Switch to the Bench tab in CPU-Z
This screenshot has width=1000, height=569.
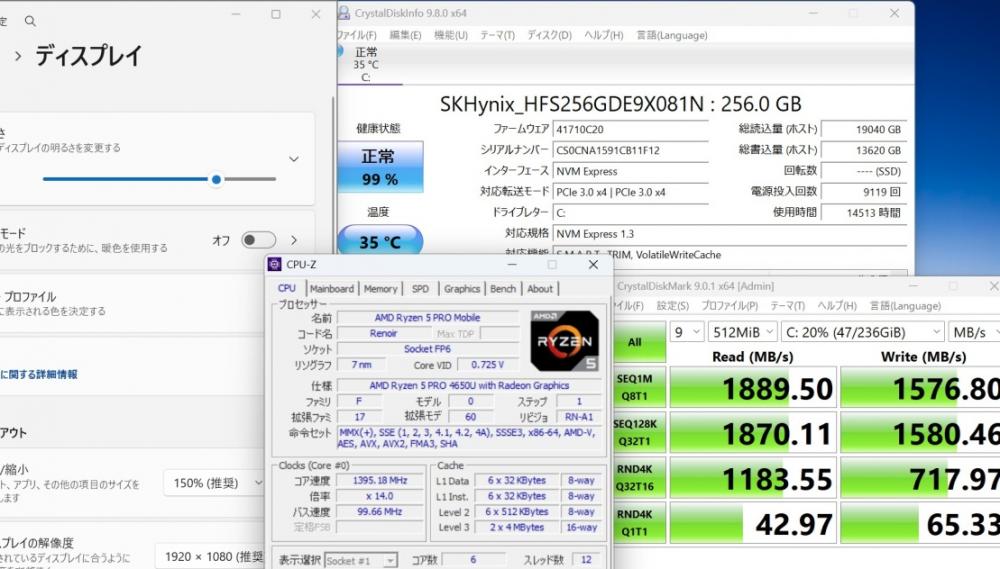[x=503, y=288]
